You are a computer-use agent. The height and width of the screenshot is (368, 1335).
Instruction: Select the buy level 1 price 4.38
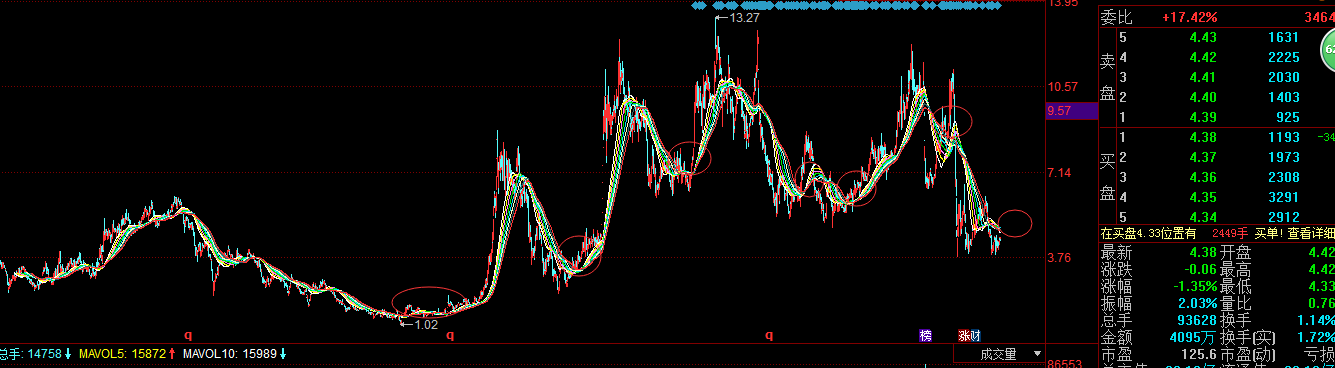pyautogui.click(x=1201, y=137)
